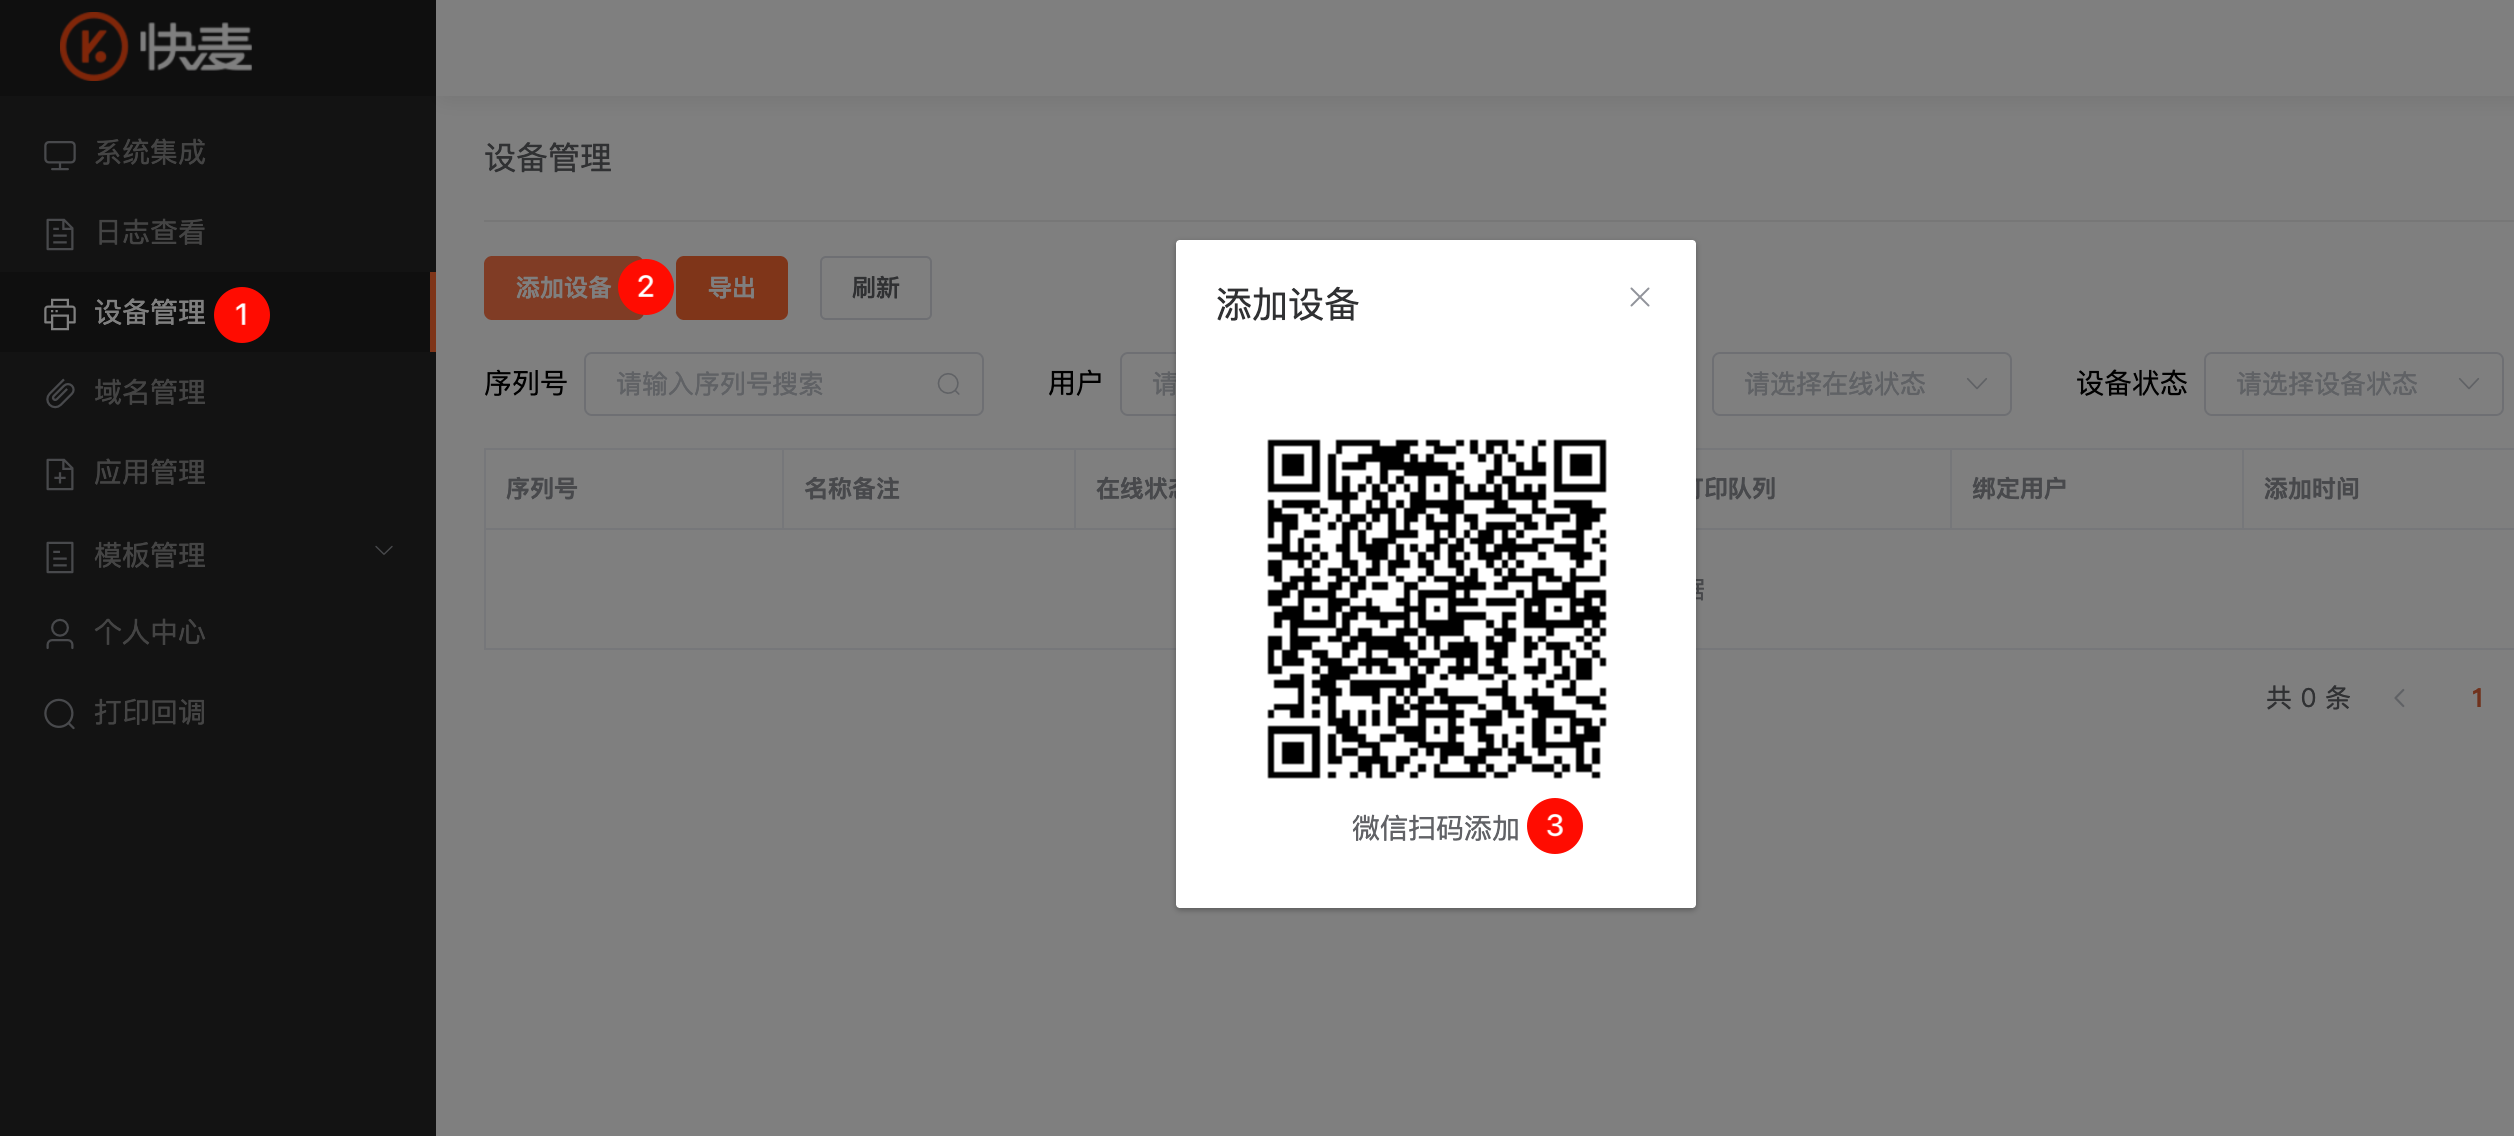The image size is (2514, 1136).
Task: Click the 打印回调 search icon
Action: [60, 714]
